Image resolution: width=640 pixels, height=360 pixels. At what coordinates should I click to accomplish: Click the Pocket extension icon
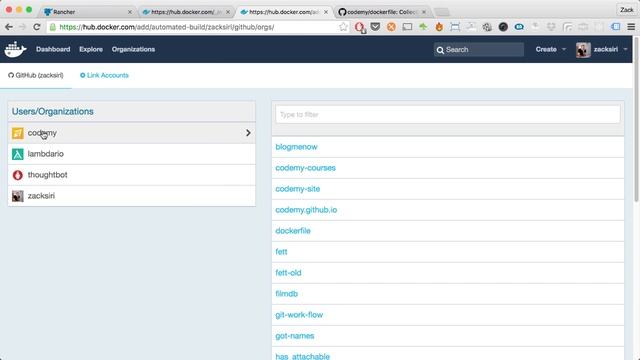tap(375, 27)
